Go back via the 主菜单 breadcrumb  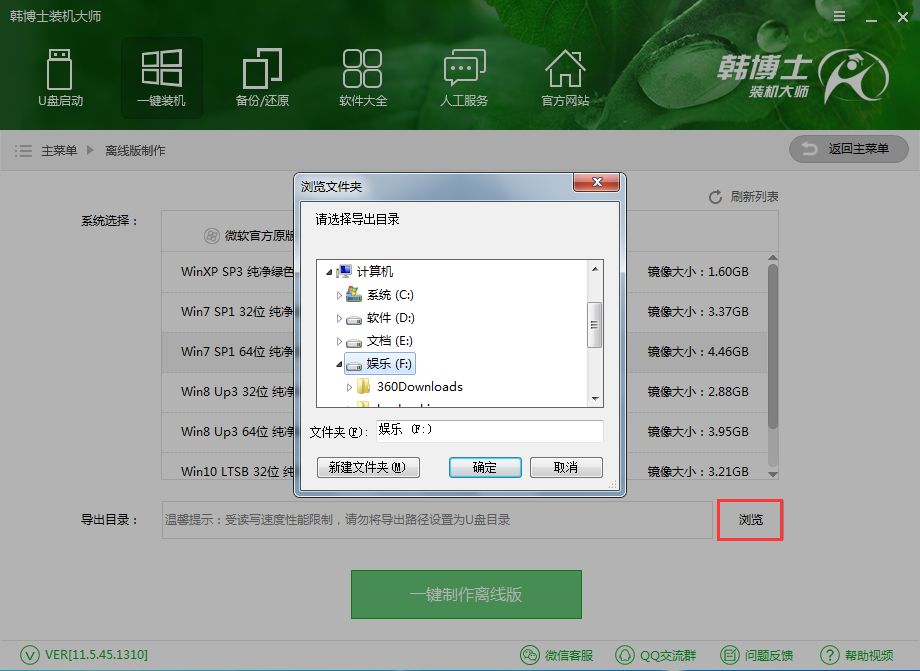[x=62, y=149]
